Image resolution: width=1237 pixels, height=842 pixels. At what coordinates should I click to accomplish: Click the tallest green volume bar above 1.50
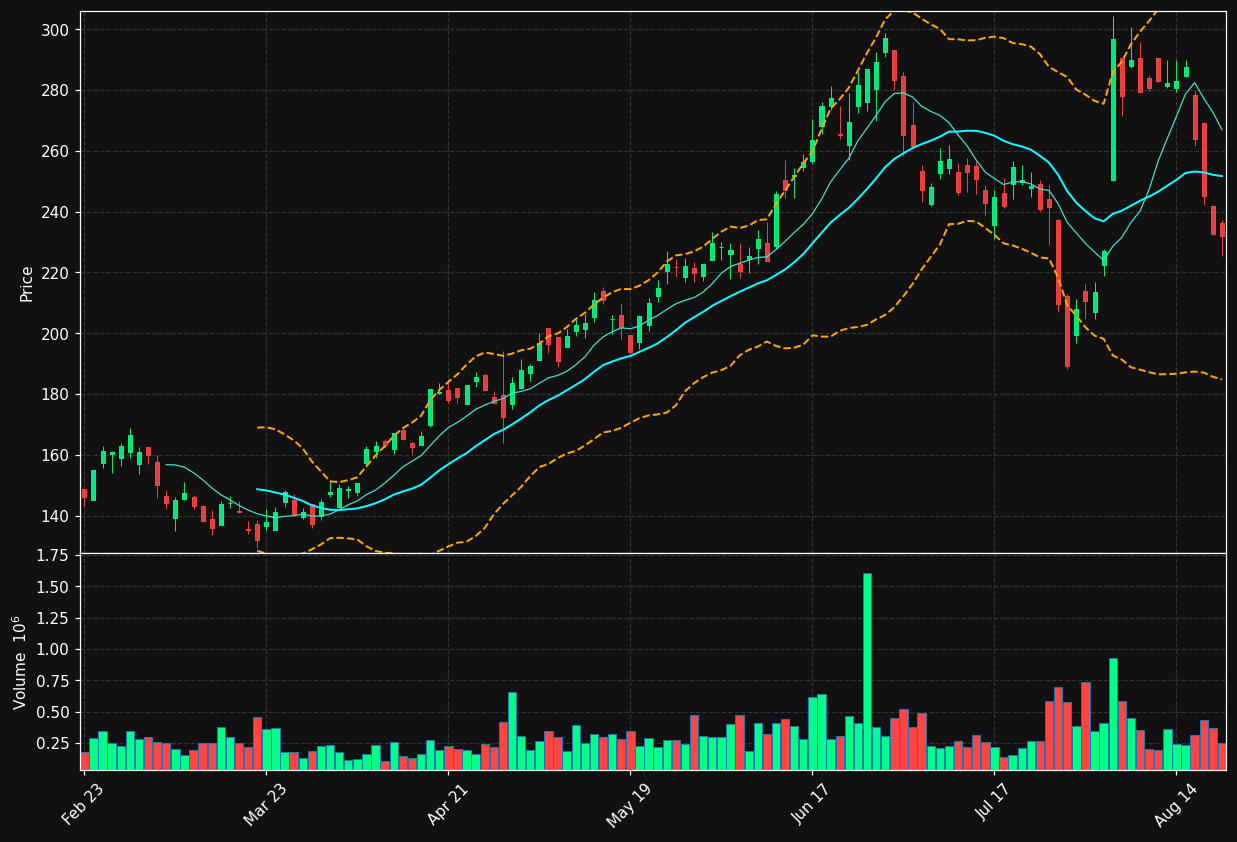867,671
